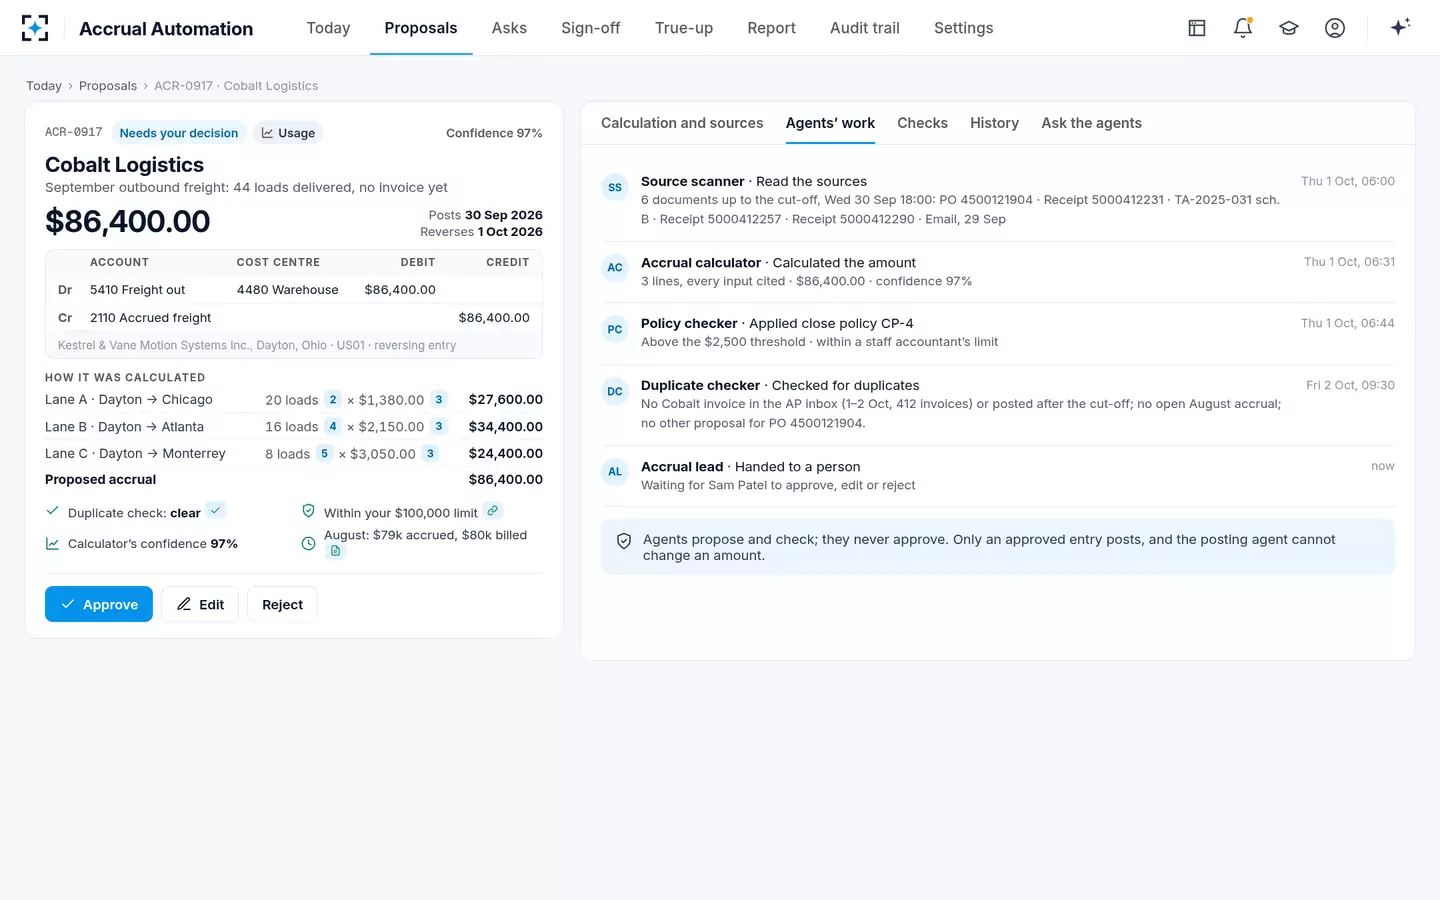
Task: Approve the Cobalt Logistics accrual
Action: click(99, 604)
